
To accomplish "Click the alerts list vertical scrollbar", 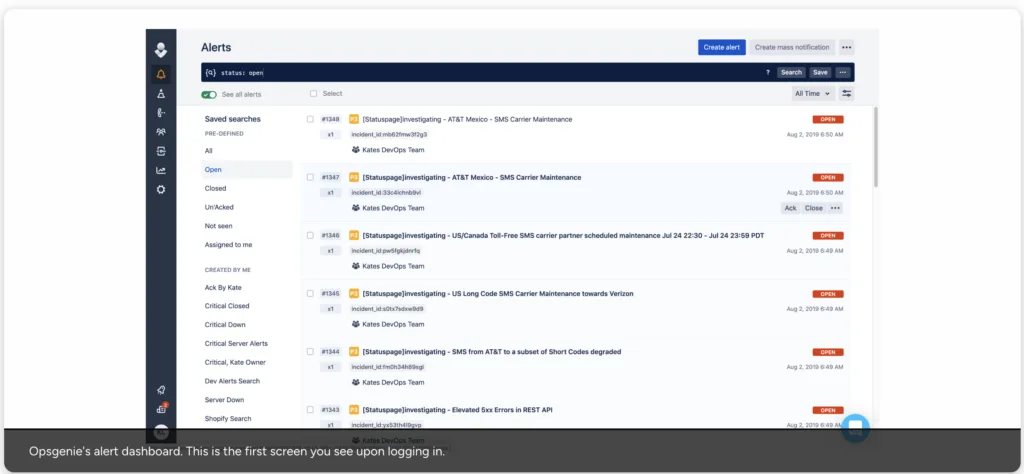I will click(875, 147).
